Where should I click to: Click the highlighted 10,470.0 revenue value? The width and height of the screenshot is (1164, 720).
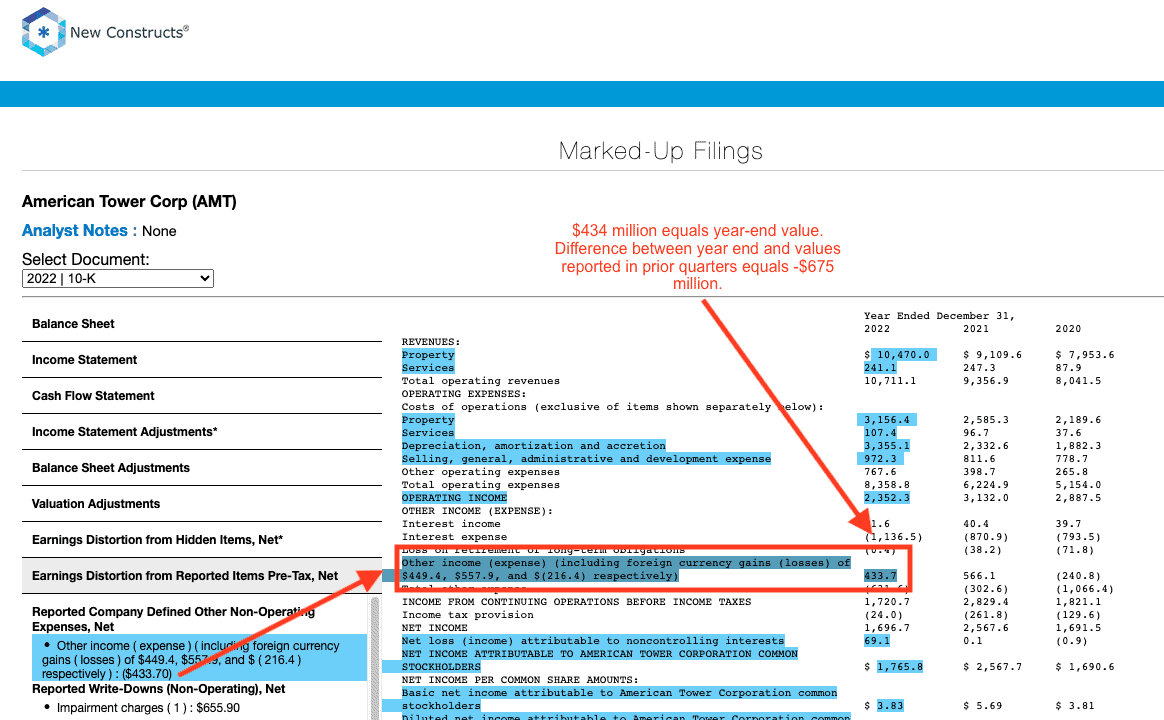coord(903,355)
